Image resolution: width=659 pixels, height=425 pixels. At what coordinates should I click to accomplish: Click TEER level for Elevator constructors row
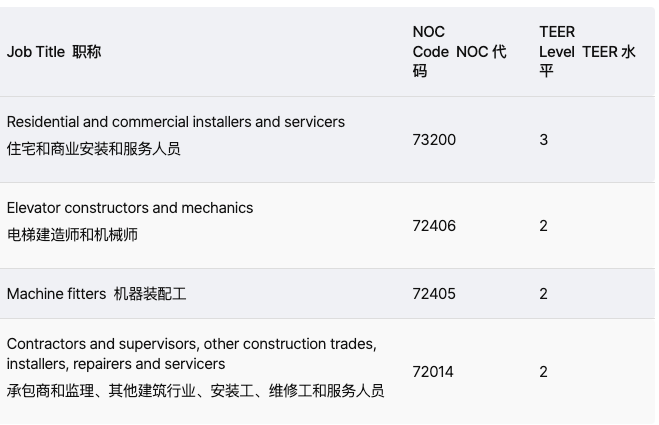point(544,226)
